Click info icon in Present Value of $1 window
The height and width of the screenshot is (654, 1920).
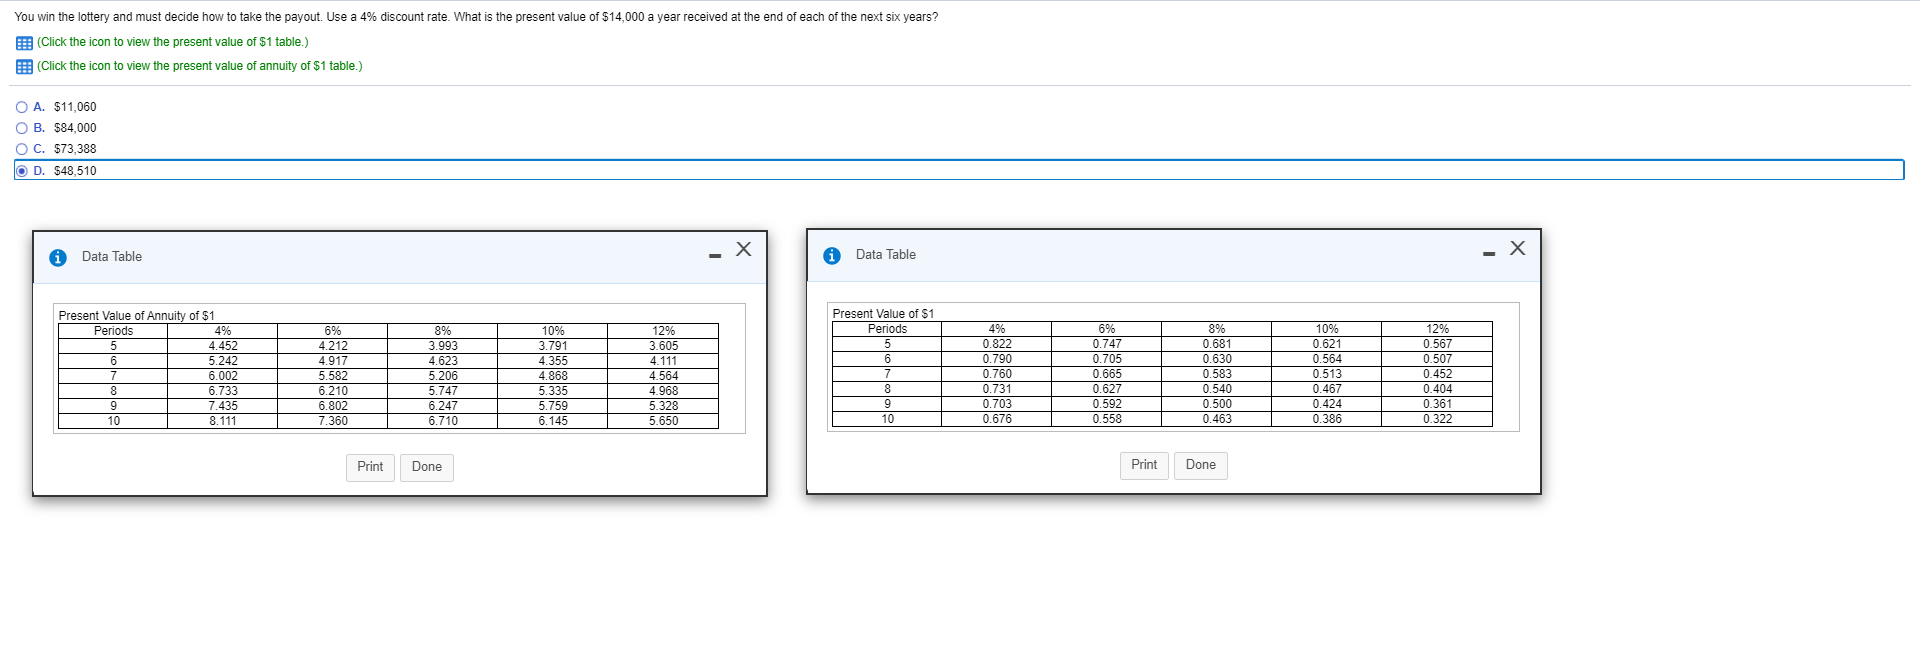click(x=832, y=255)
